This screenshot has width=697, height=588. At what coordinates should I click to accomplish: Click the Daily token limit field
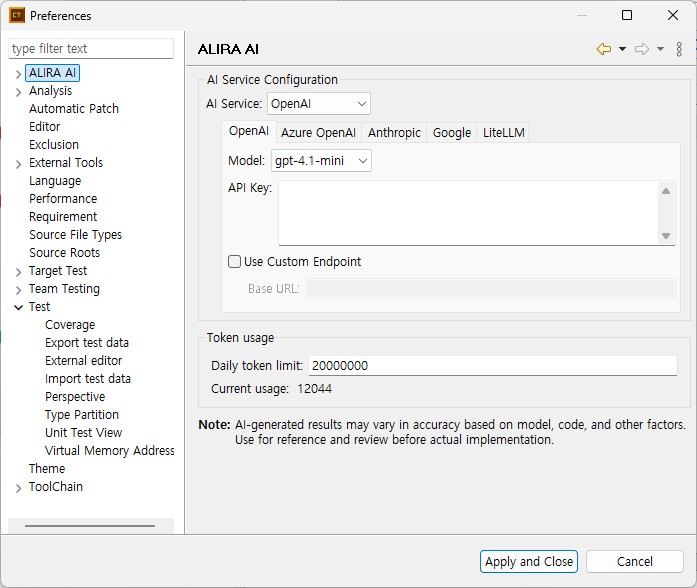(493, 365)
